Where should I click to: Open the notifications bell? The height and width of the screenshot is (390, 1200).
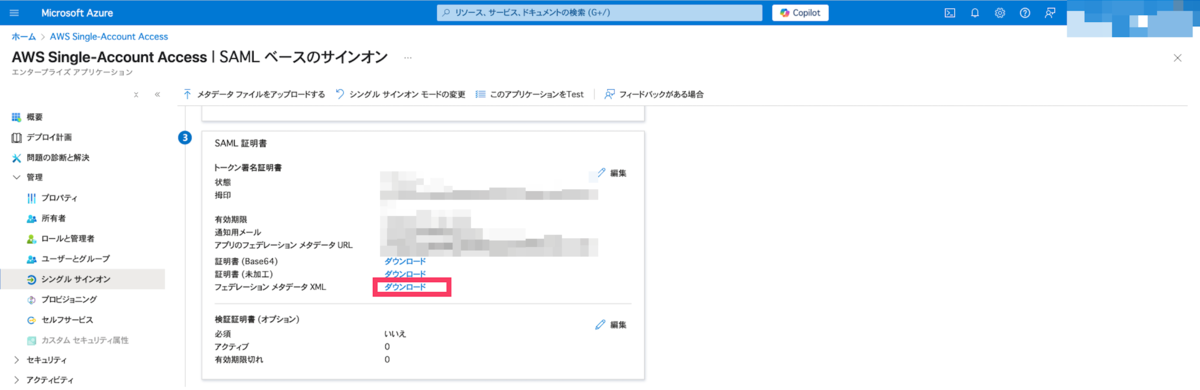975,12
